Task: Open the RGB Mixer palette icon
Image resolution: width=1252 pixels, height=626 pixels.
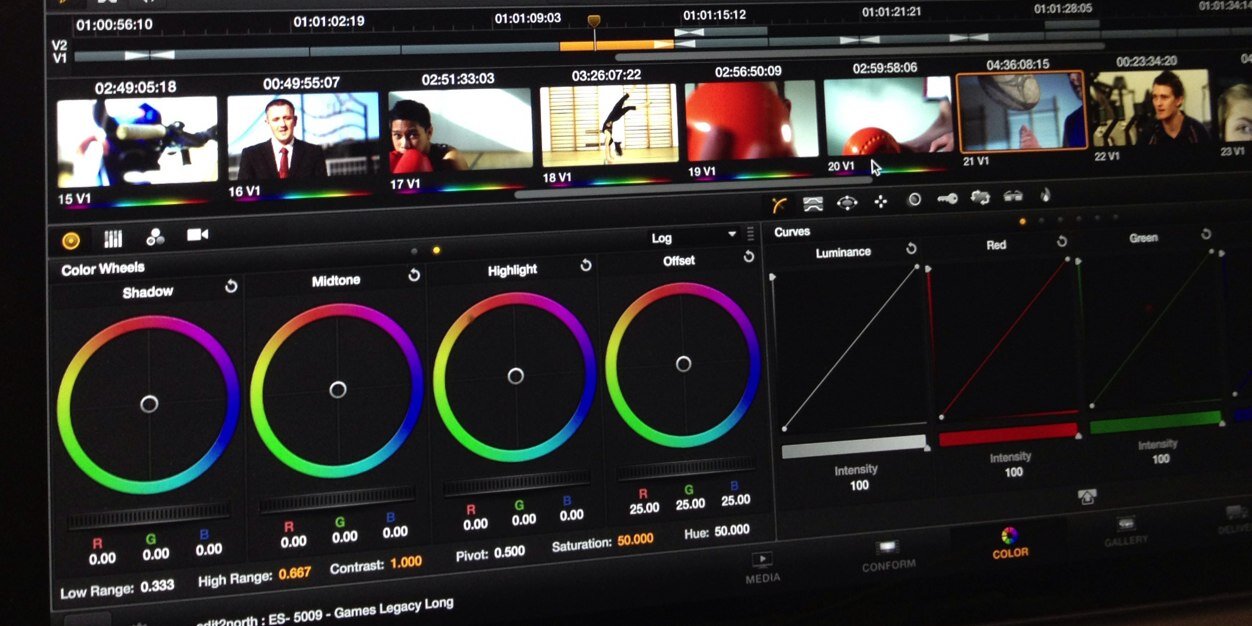Action: tap(155, 237)
